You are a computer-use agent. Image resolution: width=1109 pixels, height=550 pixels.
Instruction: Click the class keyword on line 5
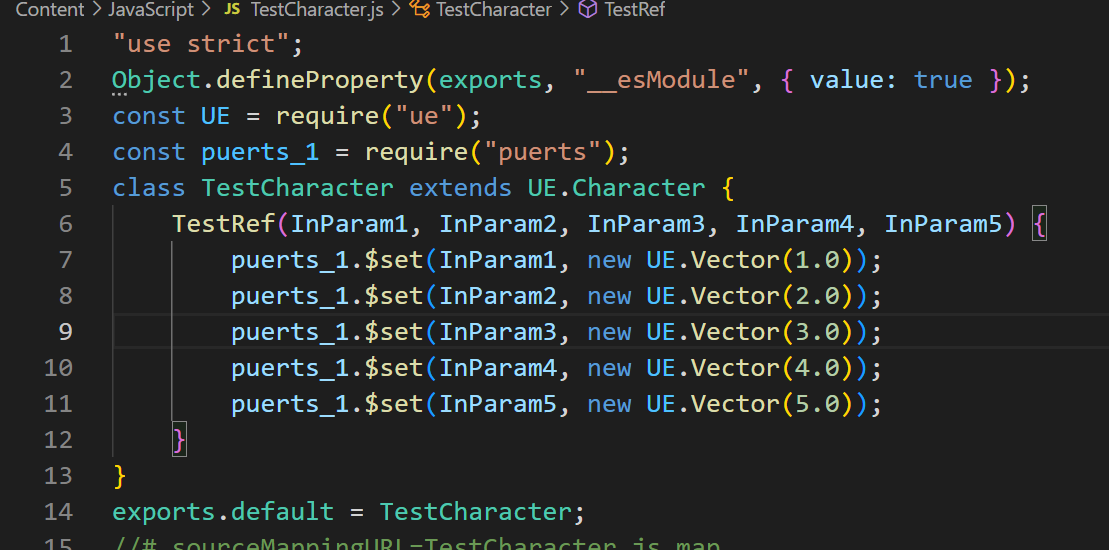click(x=149, y=188)
